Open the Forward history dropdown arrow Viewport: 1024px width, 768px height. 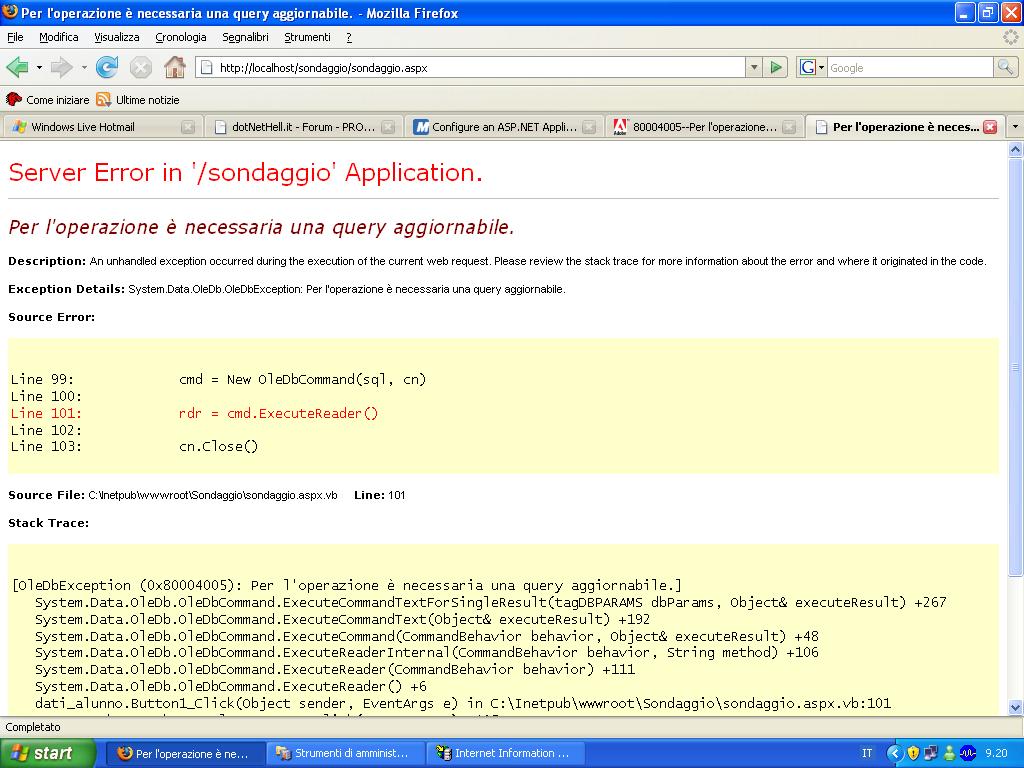[x=84, y=67]
